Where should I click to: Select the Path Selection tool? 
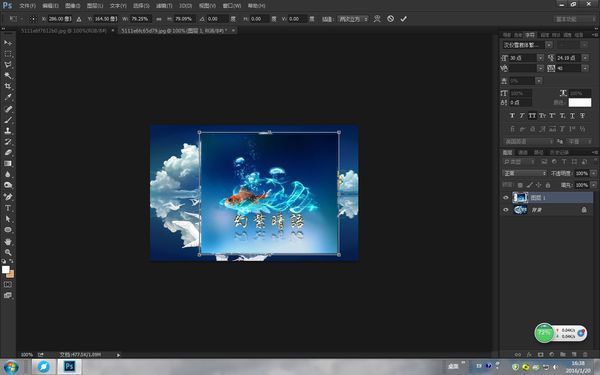8,219
